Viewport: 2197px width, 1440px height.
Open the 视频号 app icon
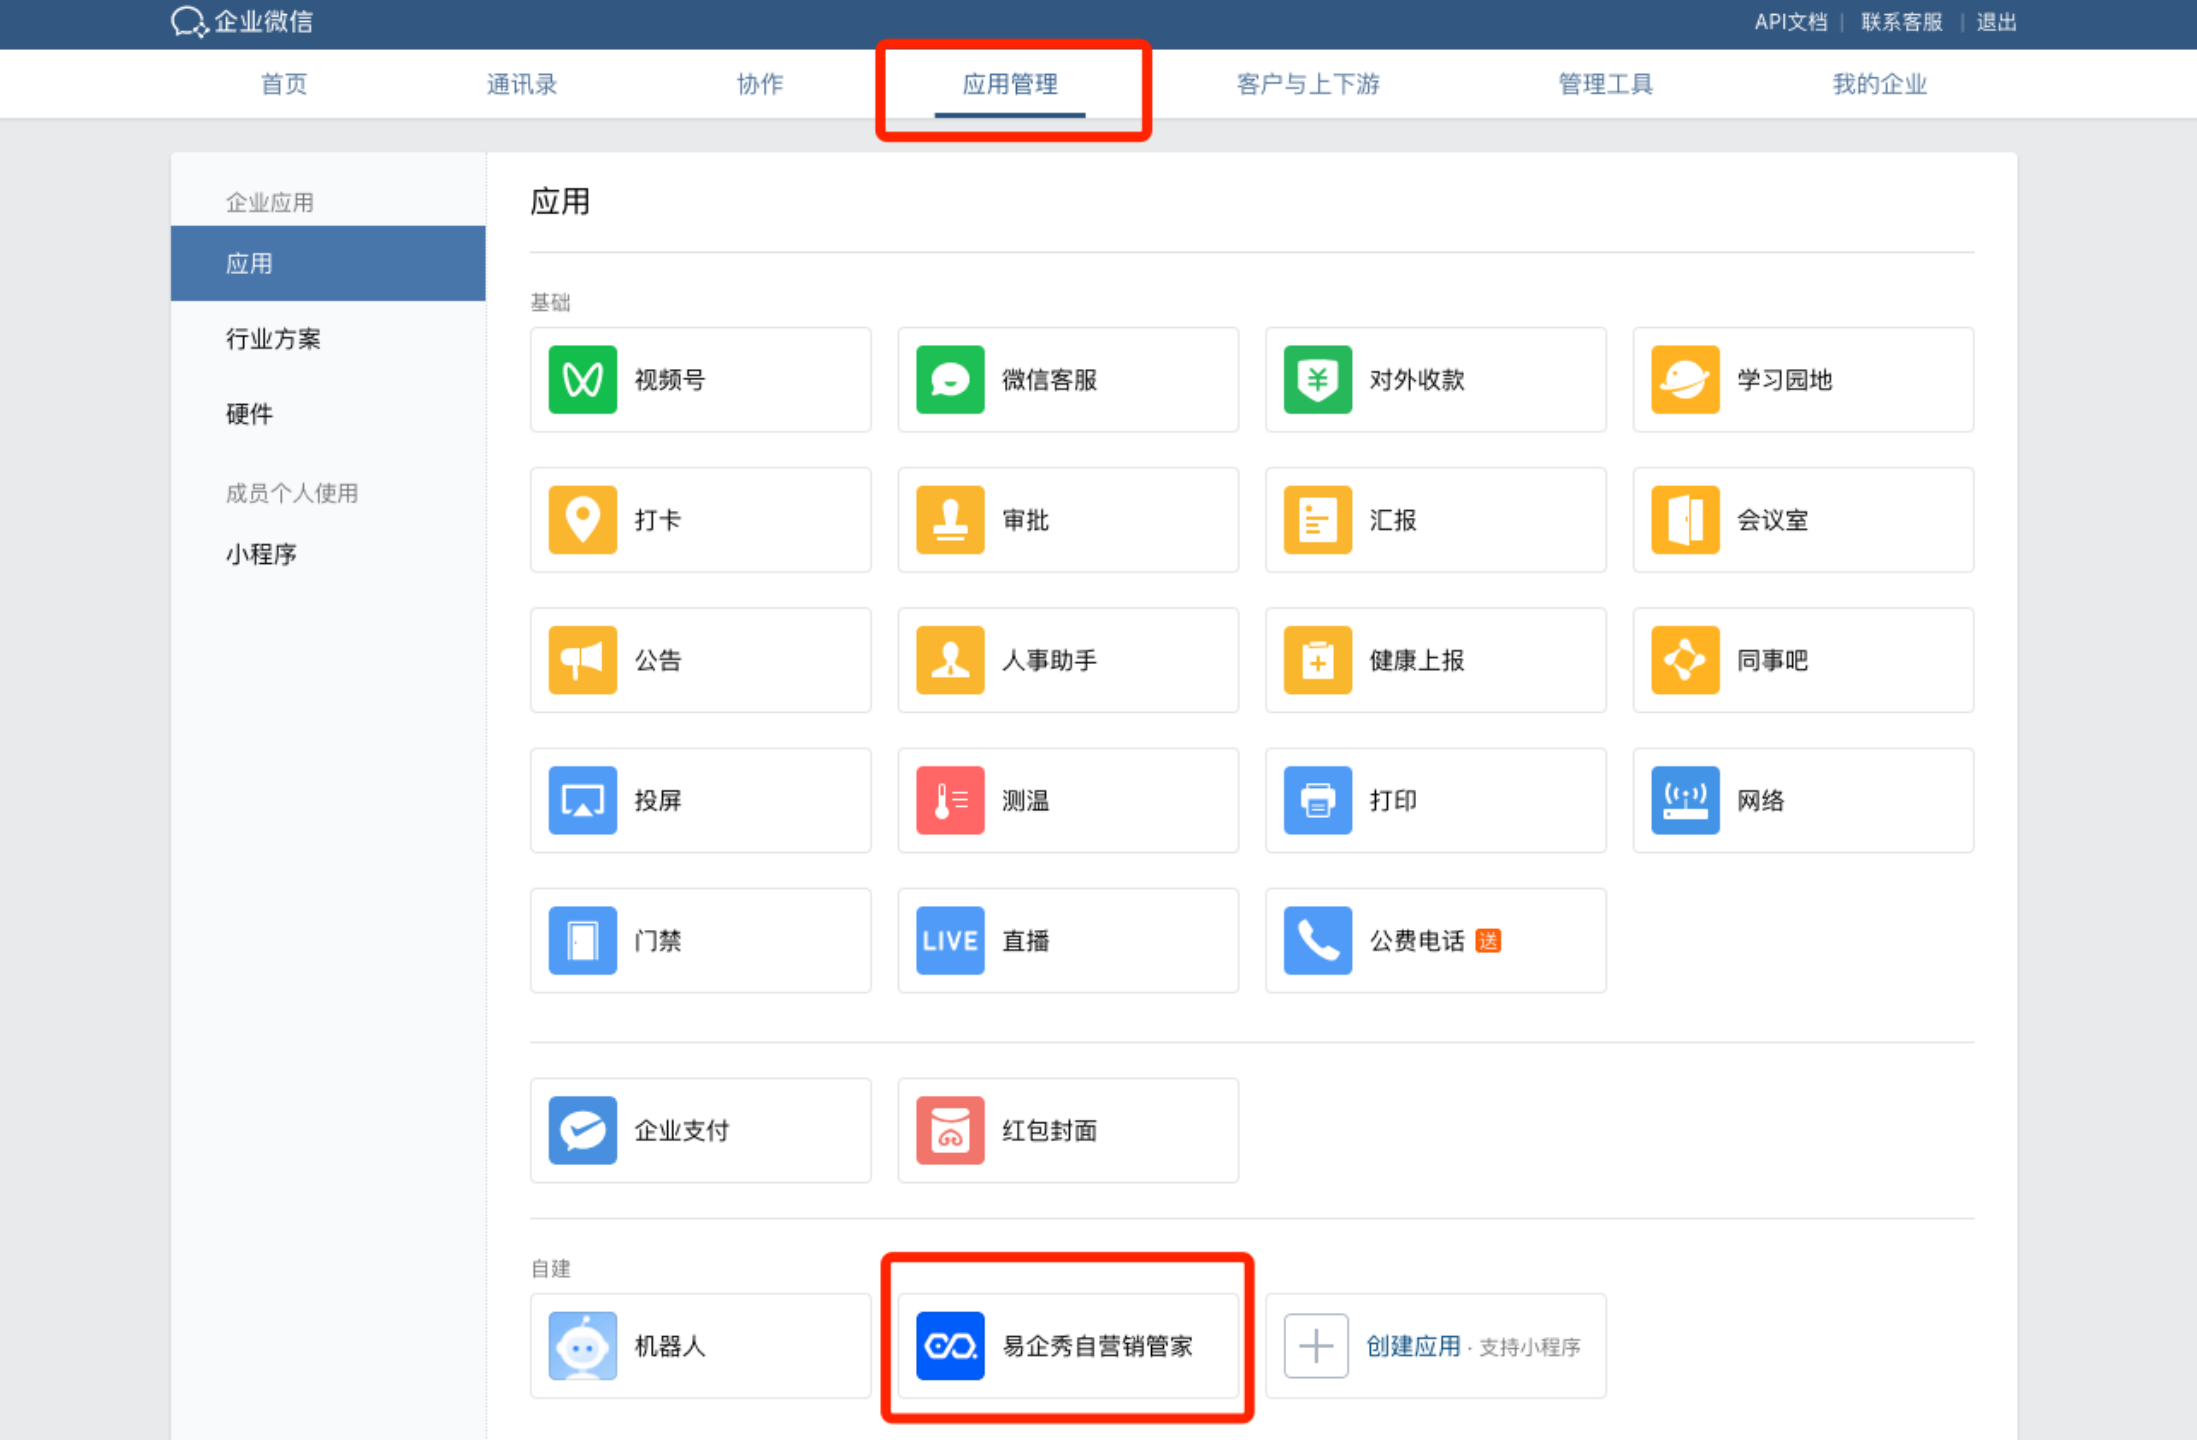(582, 380)
